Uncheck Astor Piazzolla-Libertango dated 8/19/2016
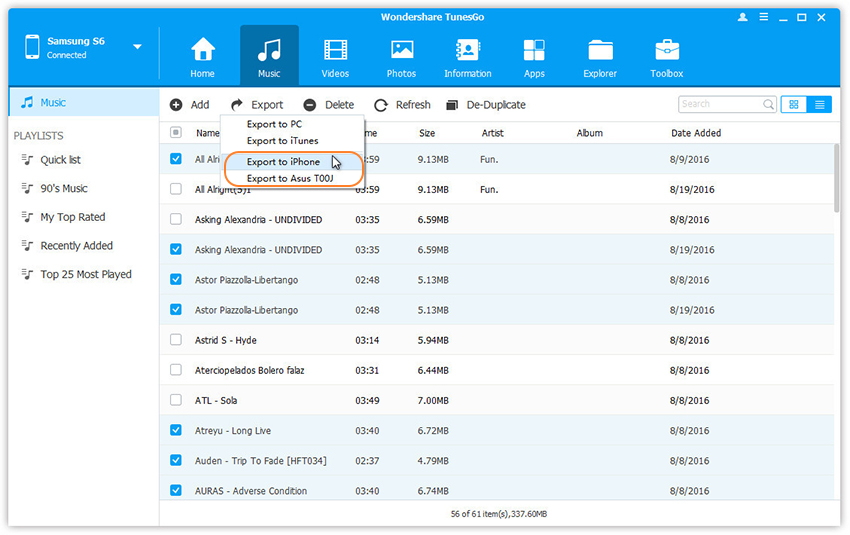 pyautogui.click(x=176, y=310)
